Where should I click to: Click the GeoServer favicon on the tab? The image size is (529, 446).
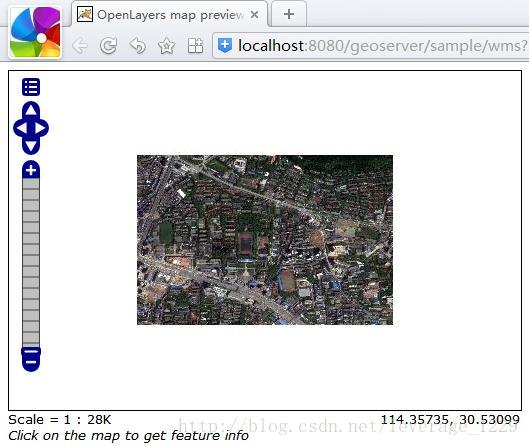85,14
